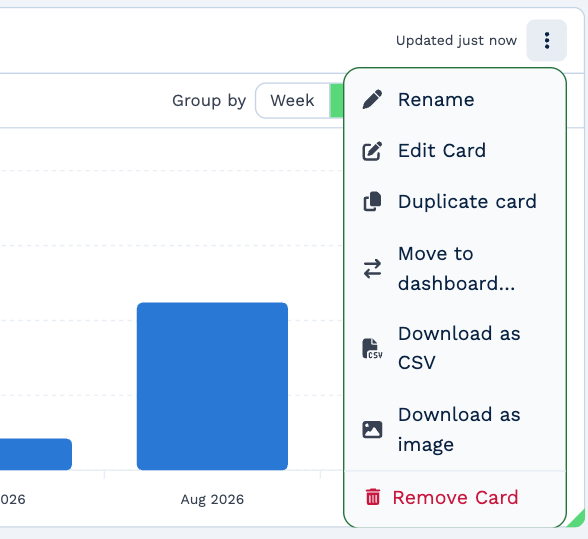The image size is (588, 539).
Task: Select Rename from the card menu
Action: [x=454, y=100]
